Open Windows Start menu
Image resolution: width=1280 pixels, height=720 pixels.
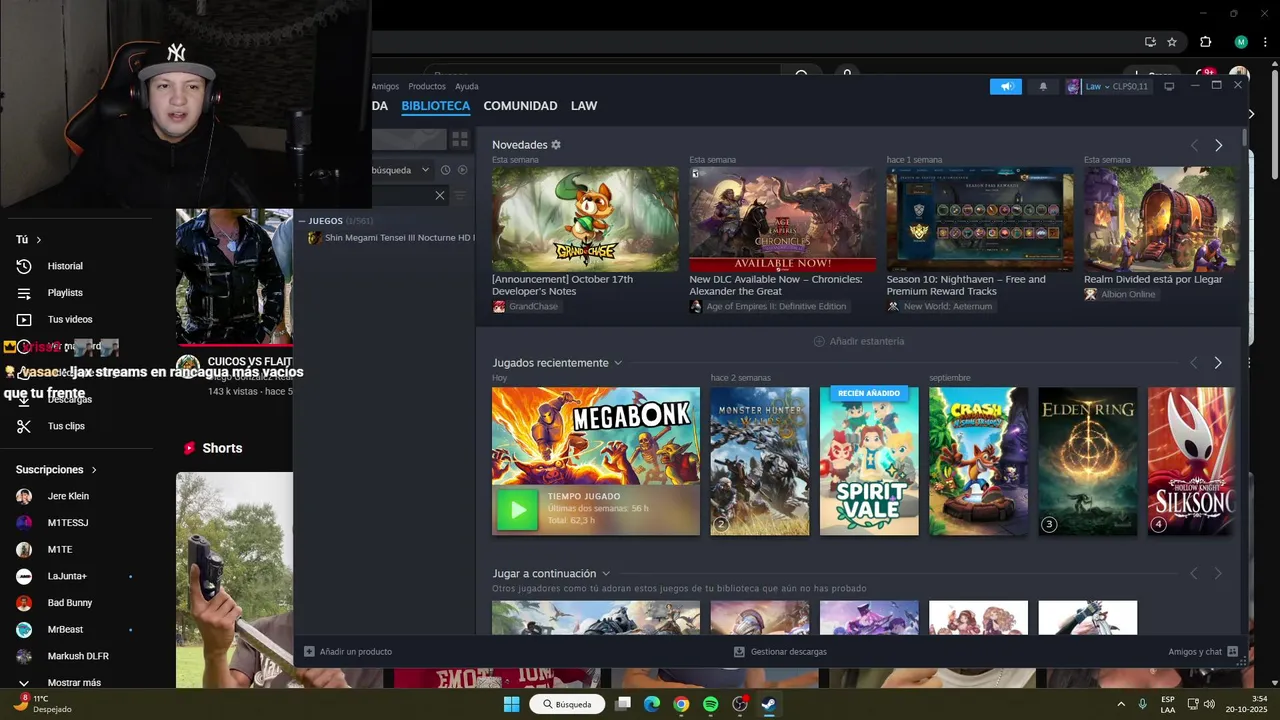point(511,704)
